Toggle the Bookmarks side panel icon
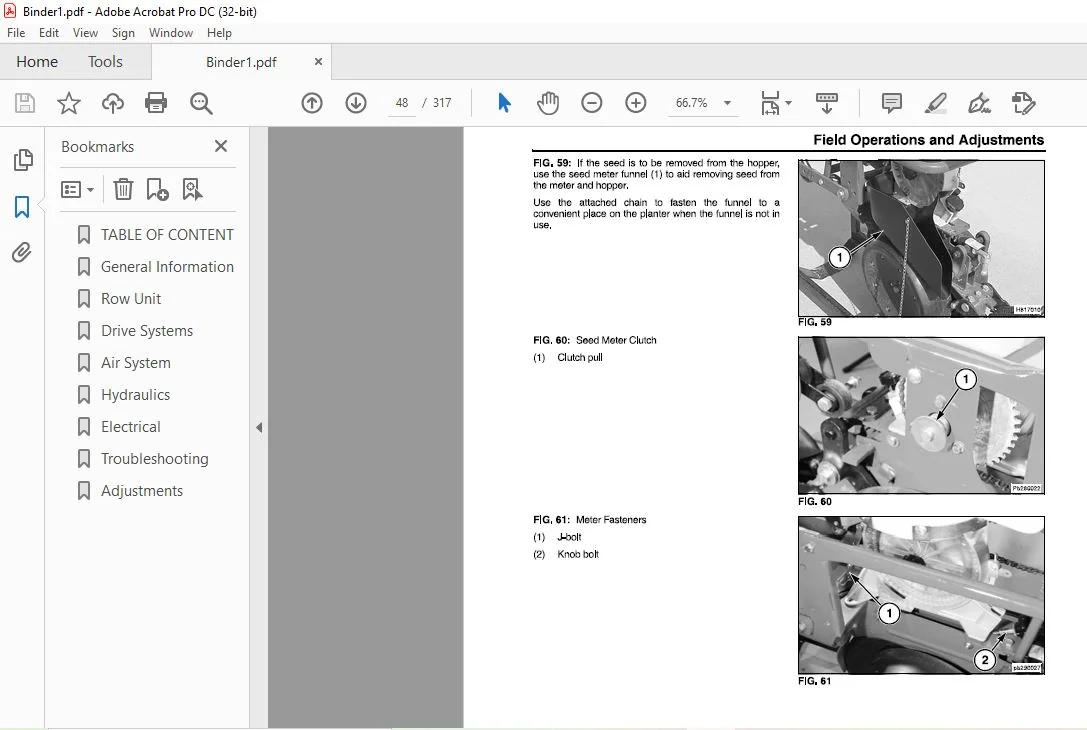 22,207
